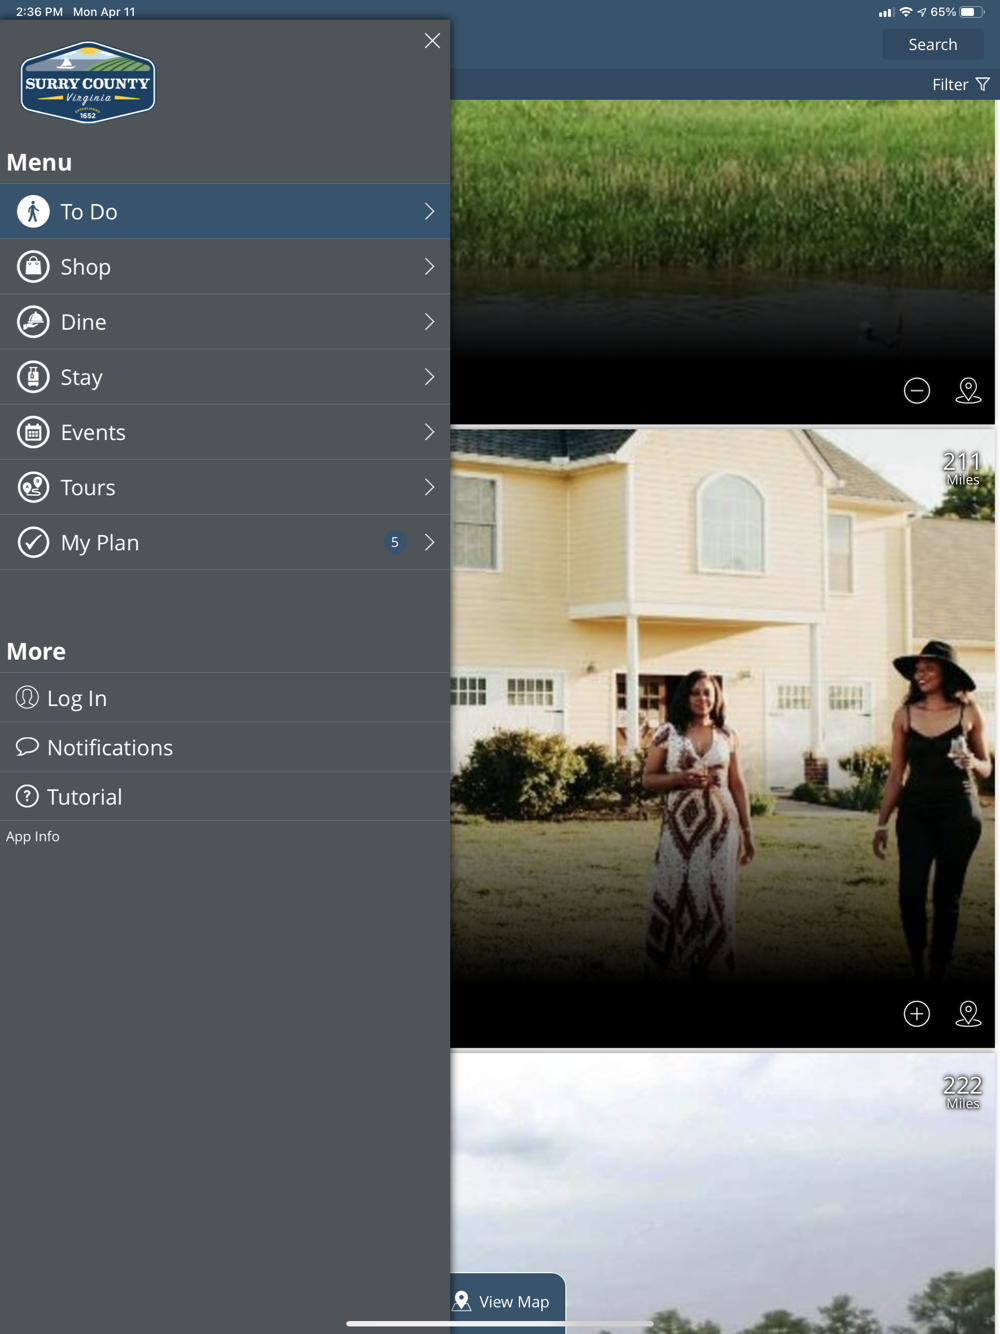1000x1334 pixels.
Task: Tap the Notifications speech bubble icon
Action: coord(27,746)
